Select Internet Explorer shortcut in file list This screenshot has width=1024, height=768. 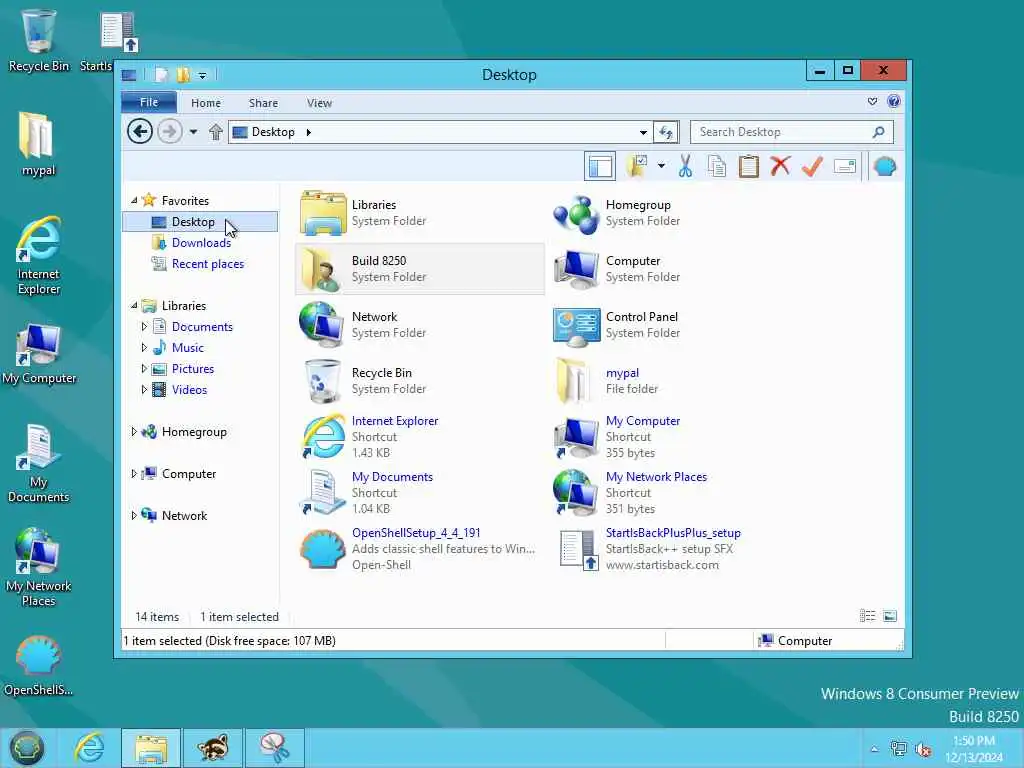pyautogui.click(x=419, y=437)
